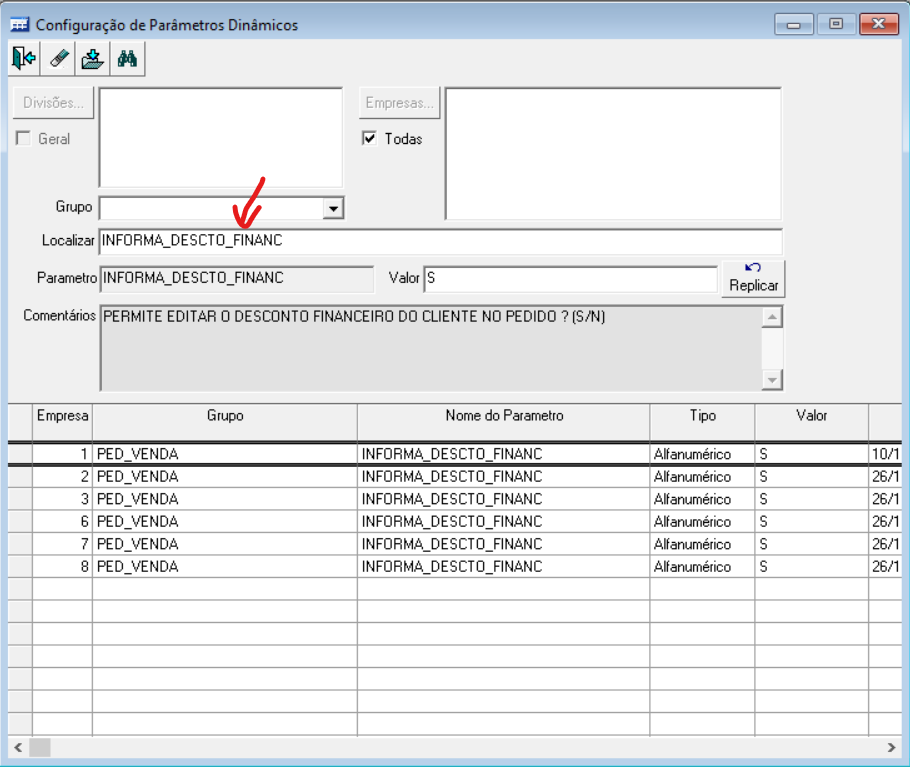Click the Empresas button
Viewport: 910px width, 767px height.
(399, 103)
